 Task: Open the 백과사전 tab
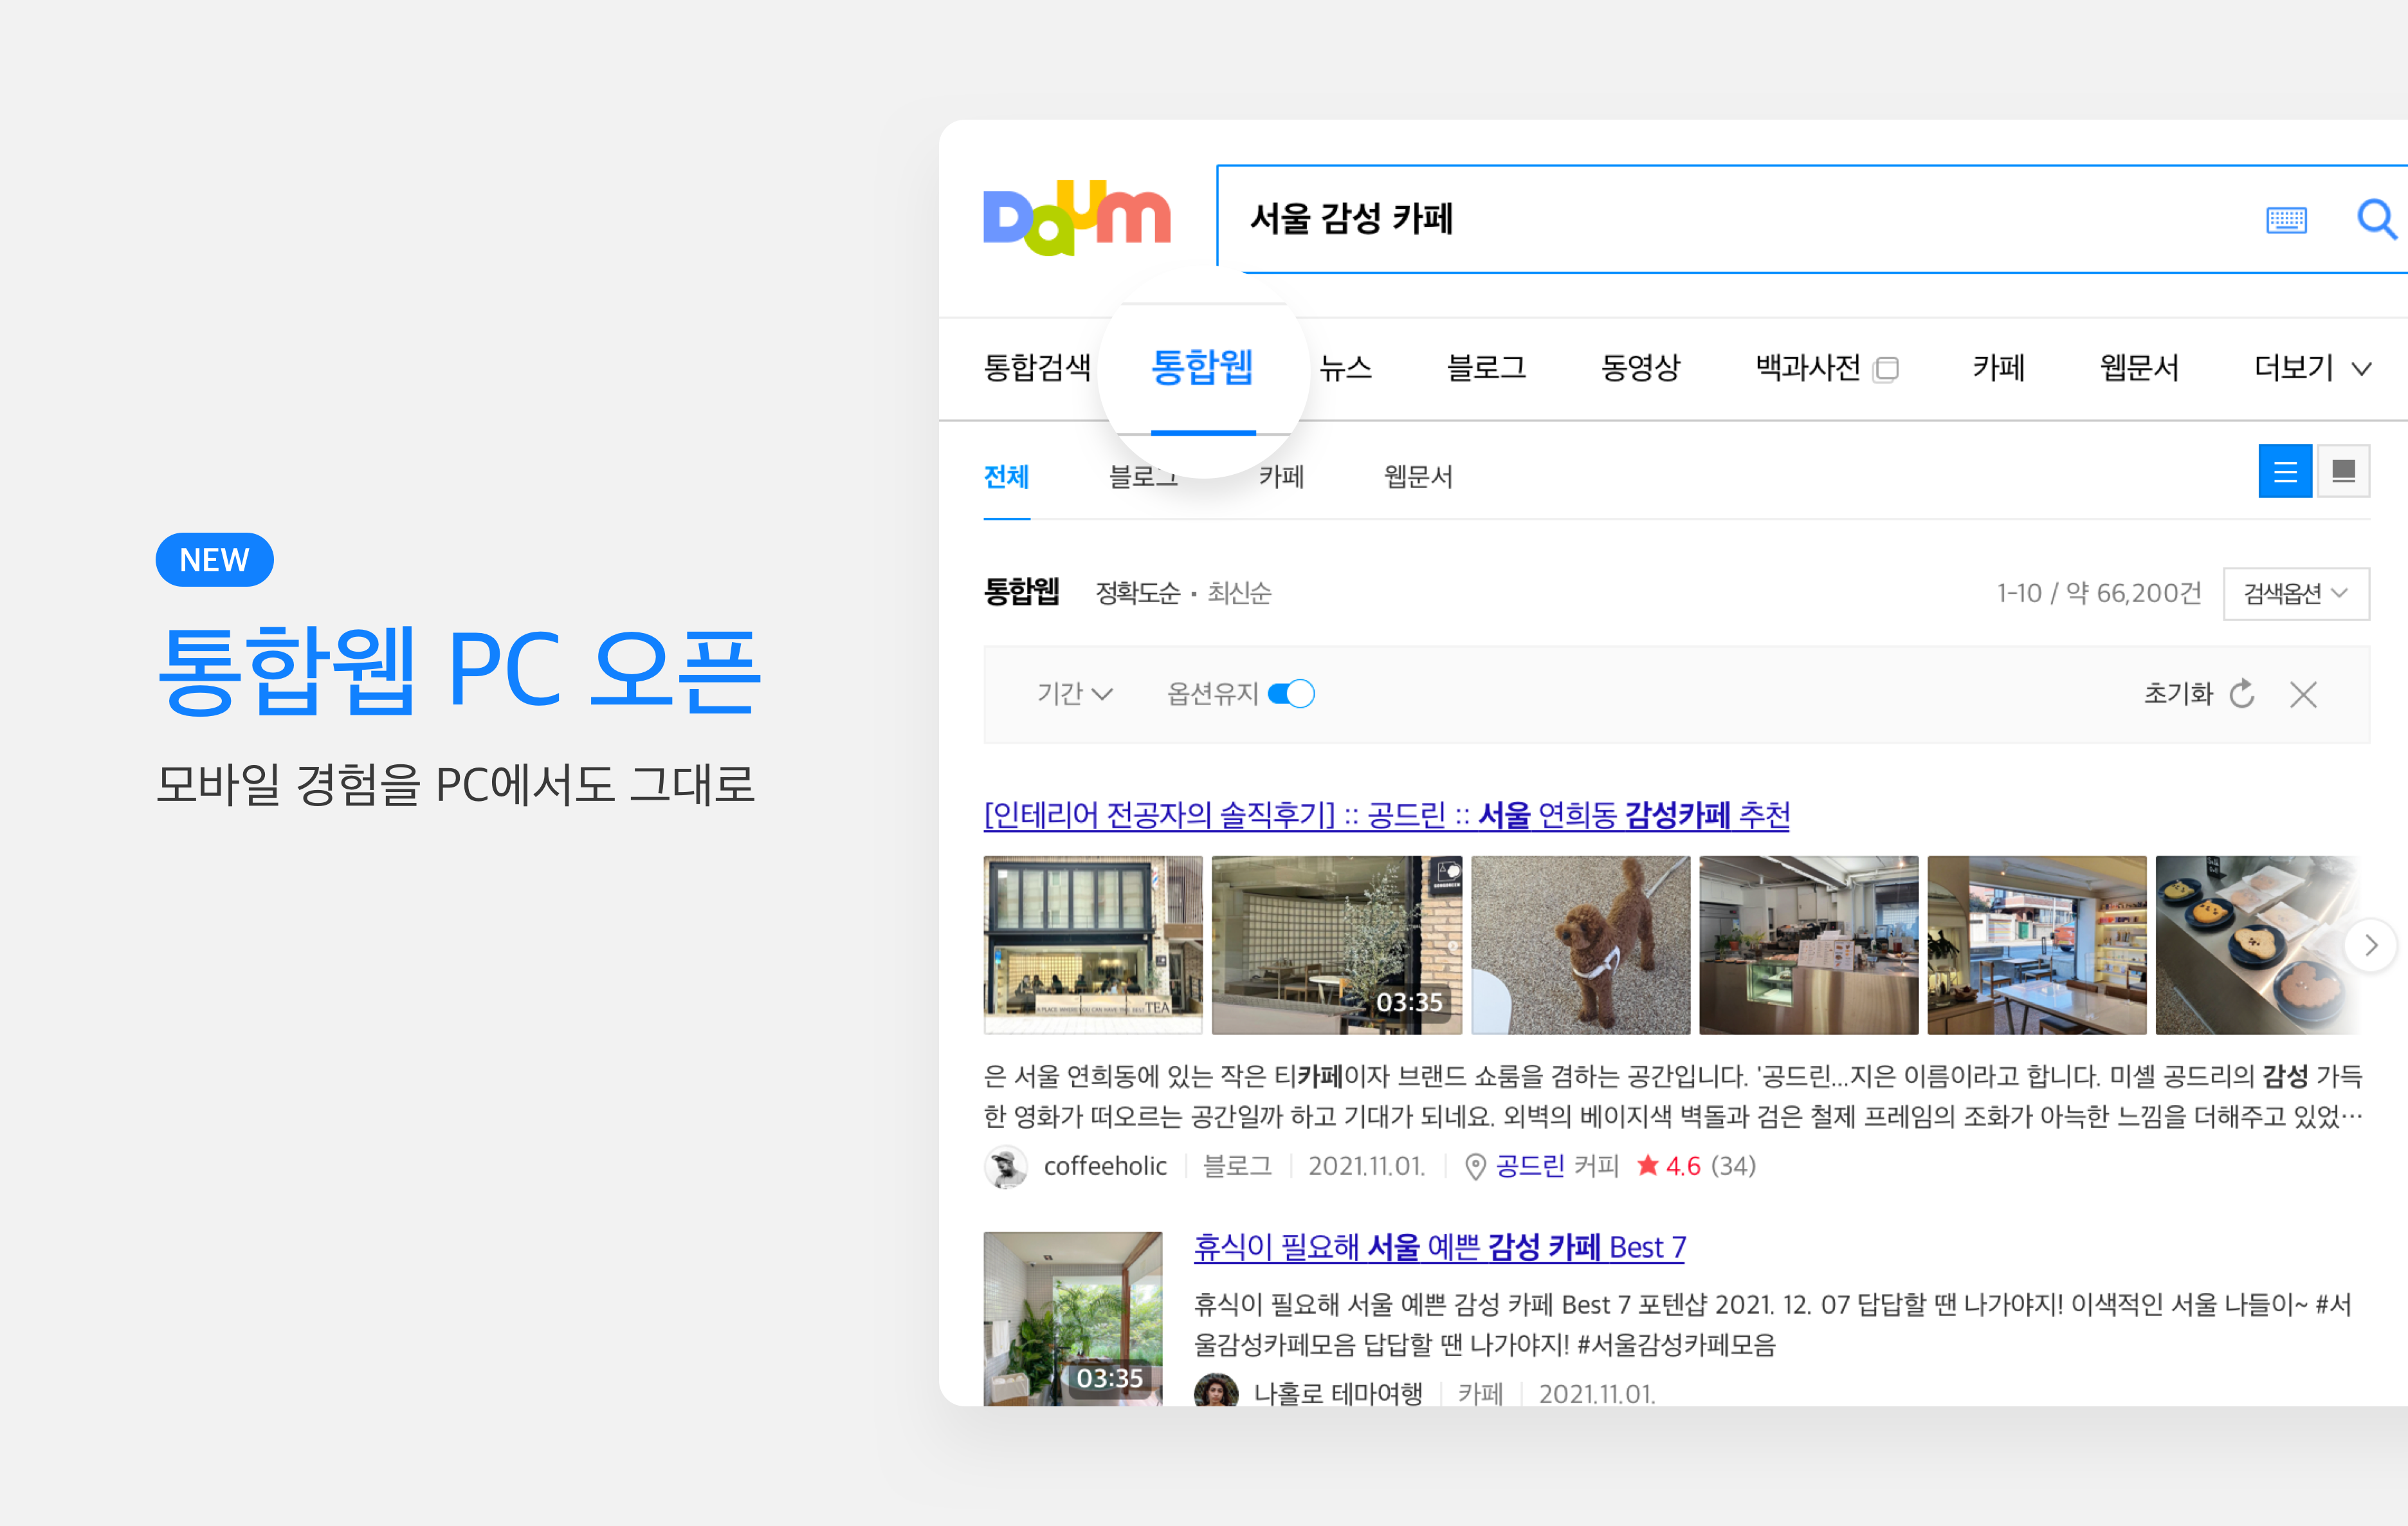tap(1808, 368)
